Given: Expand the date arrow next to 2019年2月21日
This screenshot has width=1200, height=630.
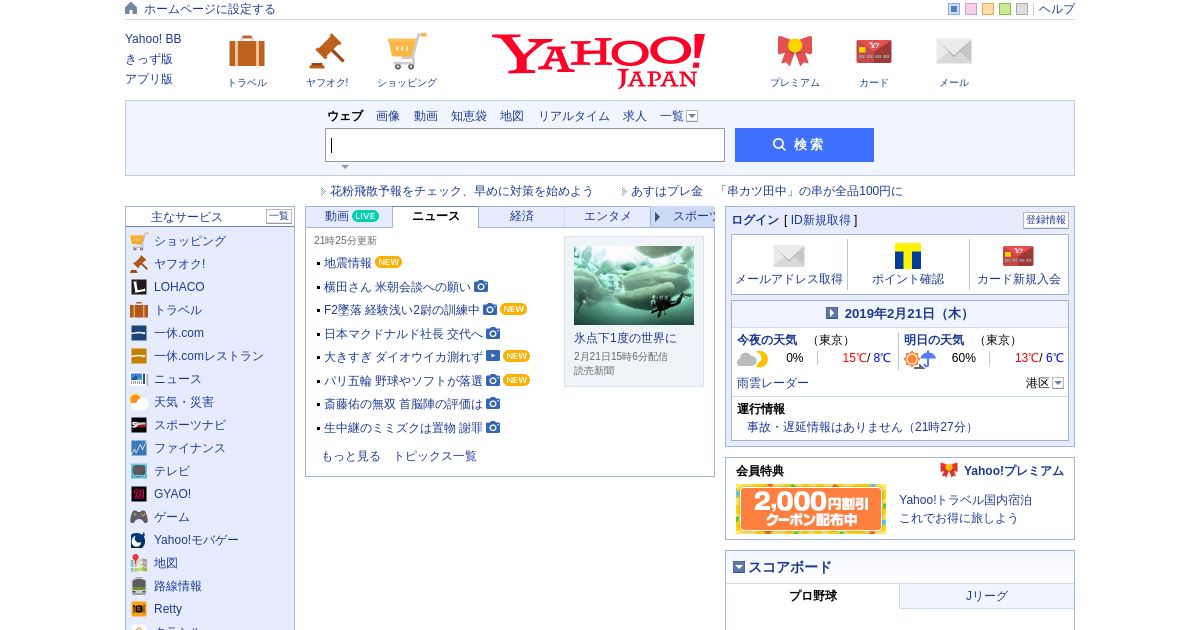Looking at the screenshot, I should [832, 313].
